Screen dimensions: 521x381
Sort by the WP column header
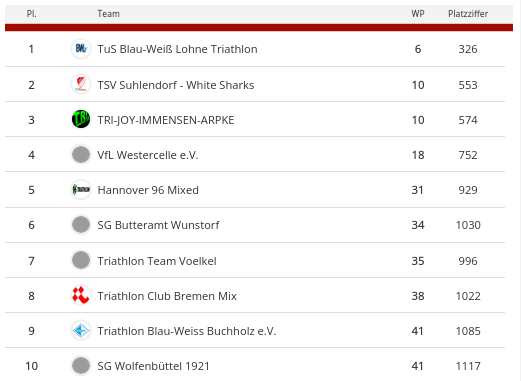tap(418, 14)
